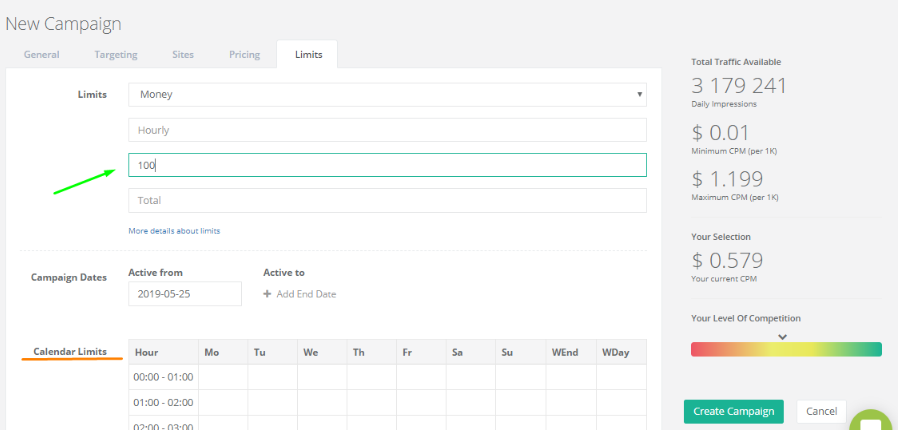Screen dimensions: 898x431
Task: Click the 00:00 - 01:00 row label
Action: point(163,377)
